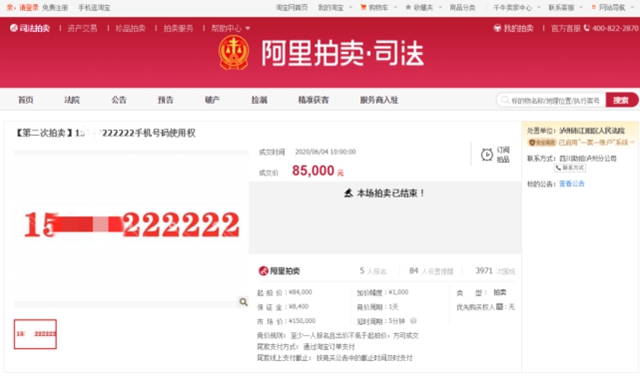Click the 3971 次围观 count
This screenshot has width=640, height=377.
(495, 271)
